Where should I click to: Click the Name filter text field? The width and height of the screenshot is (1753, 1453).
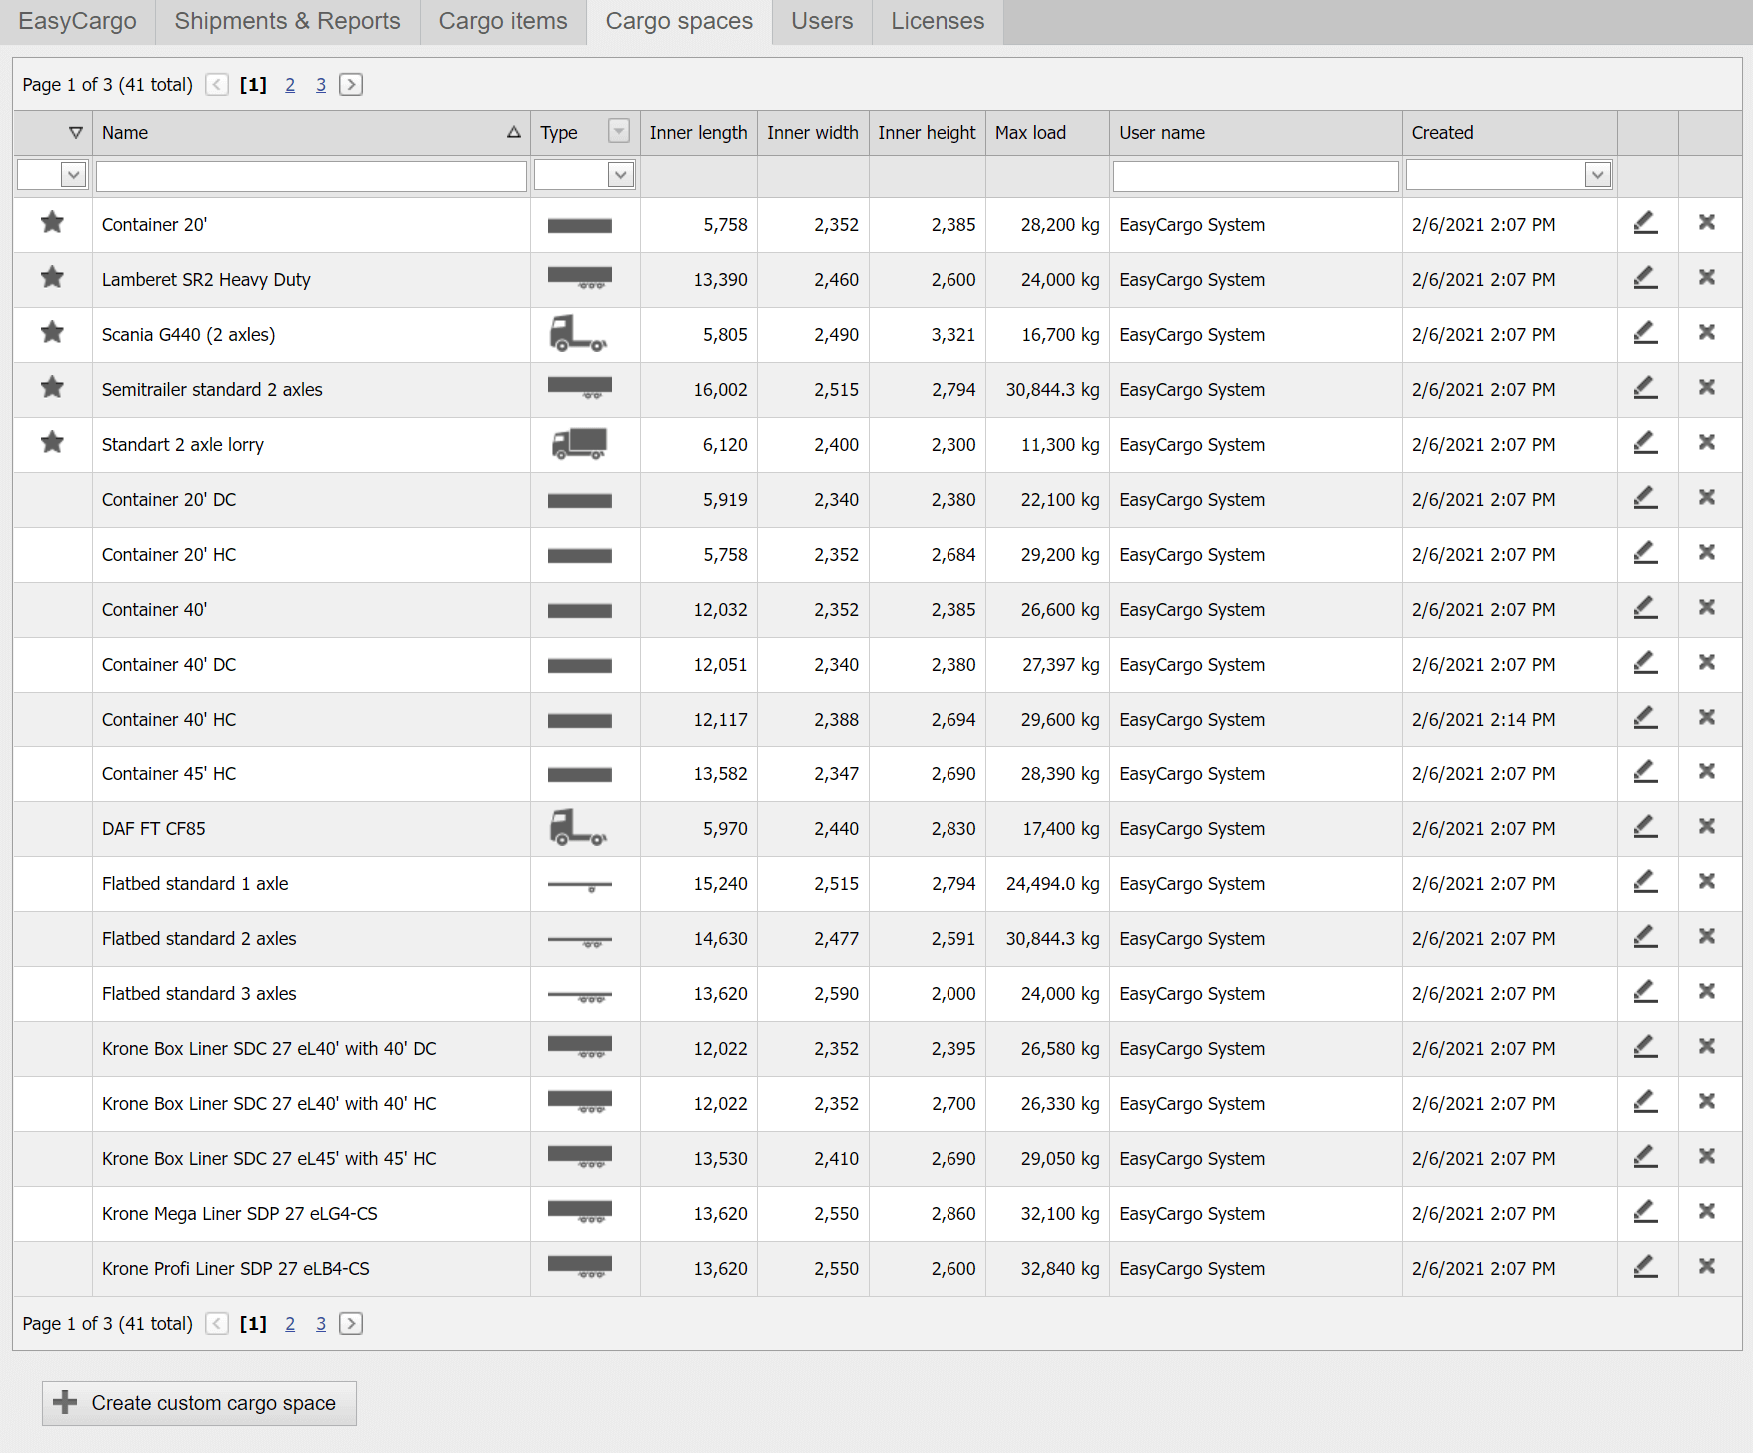coord(311,176)
